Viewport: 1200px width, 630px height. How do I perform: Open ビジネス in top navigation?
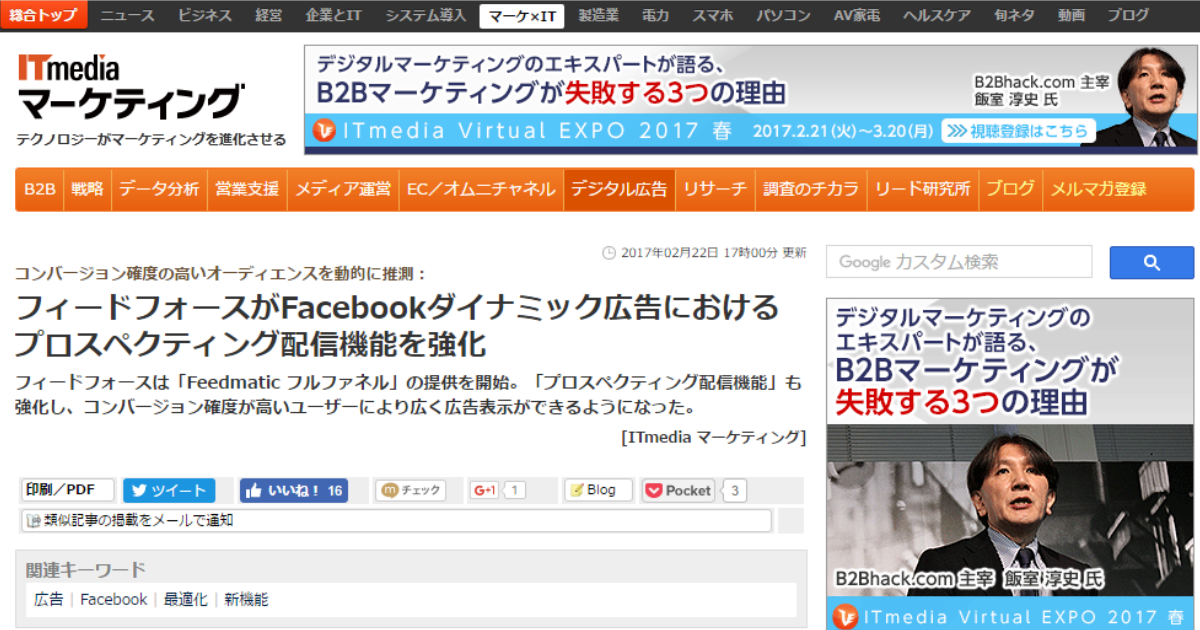click(205, 15)
